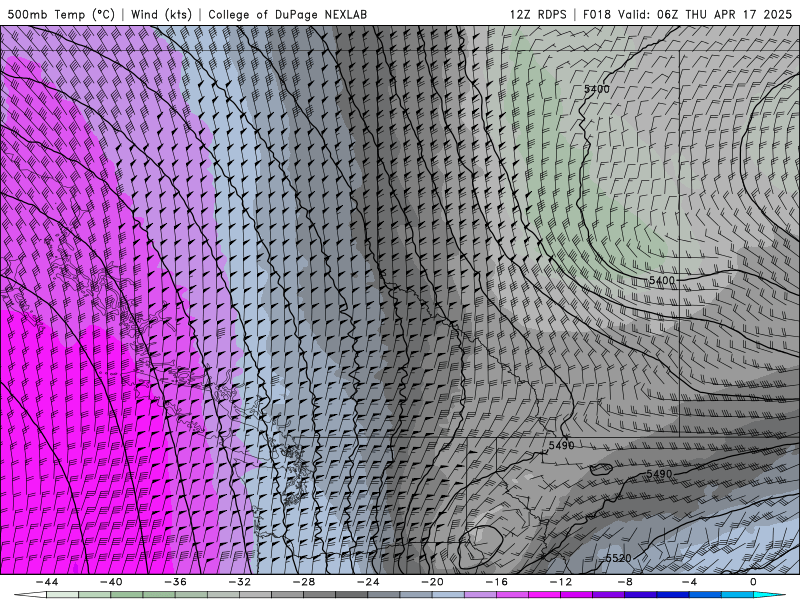
Task: Click the 0 color scale label
Action: click(x=753, y=582)
